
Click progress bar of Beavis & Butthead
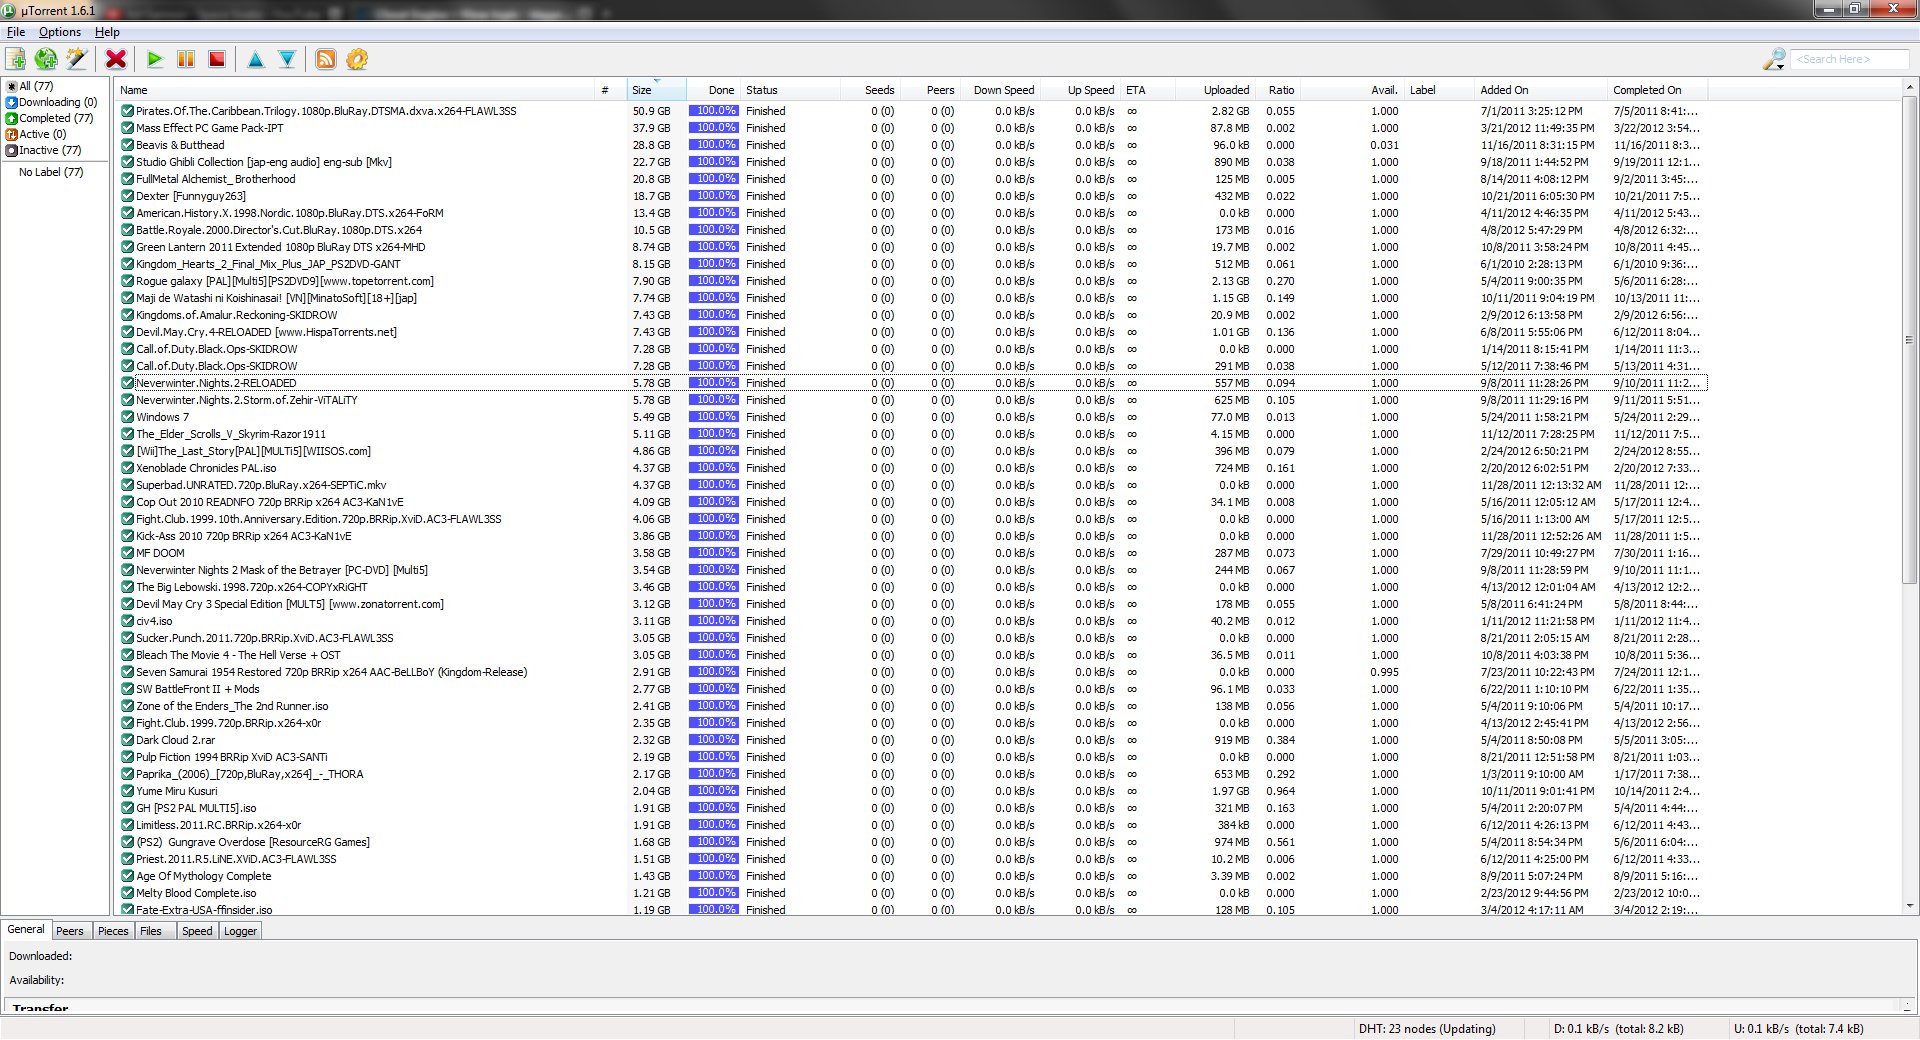[713, 145]
